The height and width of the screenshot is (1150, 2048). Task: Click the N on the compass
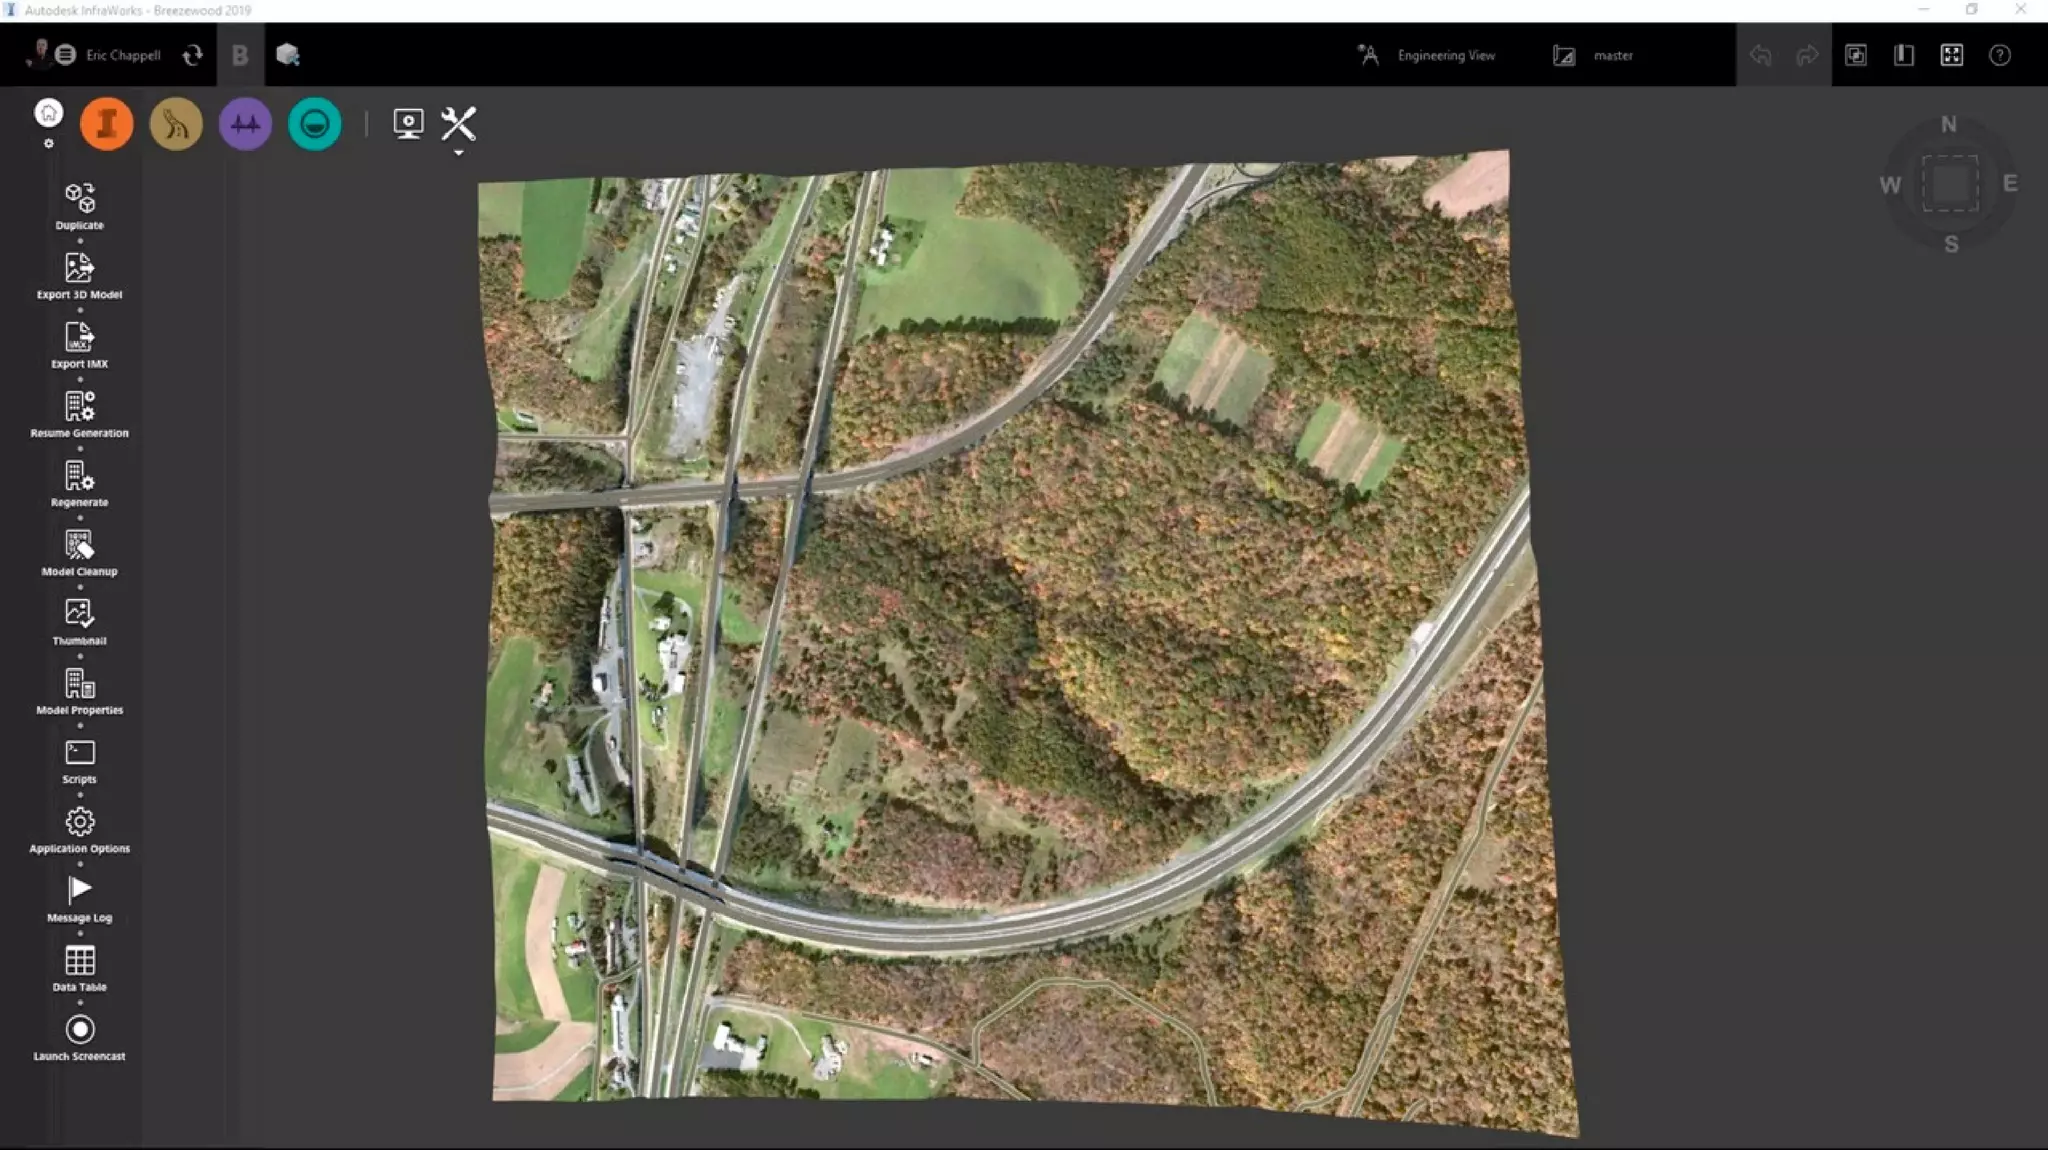(1948, 125)
